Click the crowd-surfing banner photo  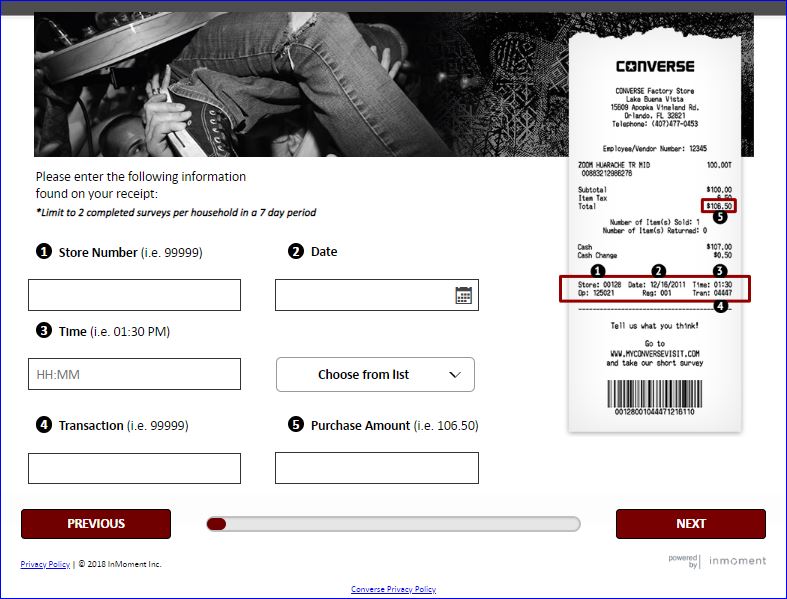coord(301,84)
